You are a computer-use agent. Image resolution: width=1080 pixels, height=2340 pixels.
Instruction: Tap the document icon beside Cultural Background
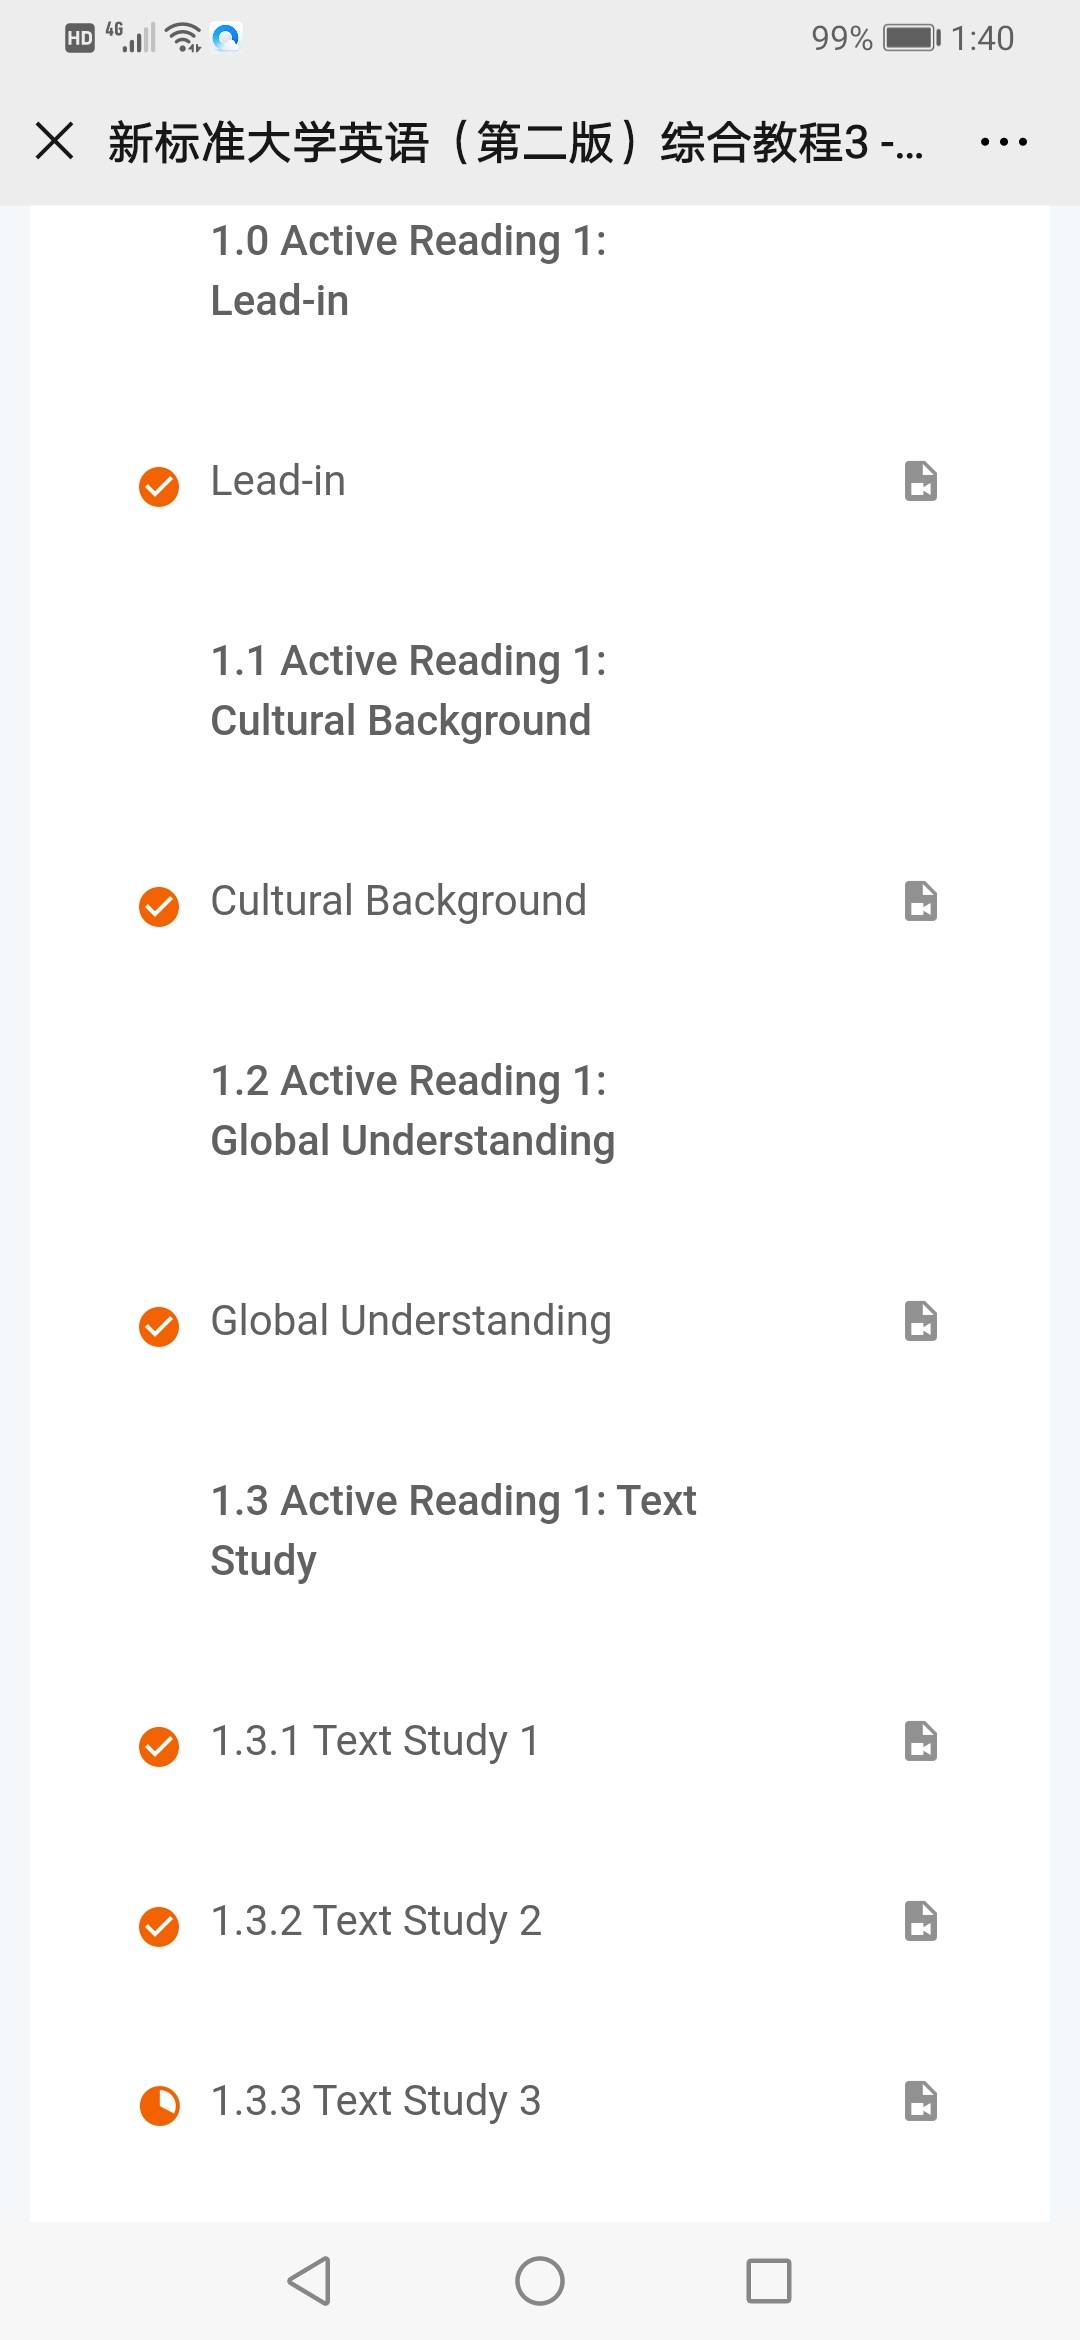pyautogui.click(x=920, y=901)
